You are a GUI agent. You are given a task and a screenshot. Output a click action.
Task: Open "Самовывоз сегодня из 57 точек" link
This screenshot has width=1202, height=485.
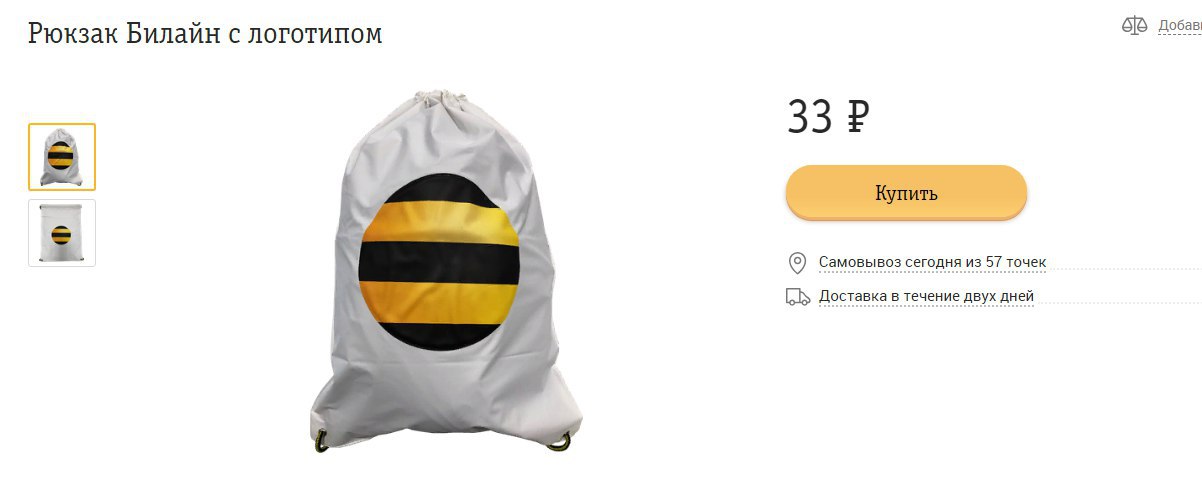pyautogui.click(x=932, y=263)
